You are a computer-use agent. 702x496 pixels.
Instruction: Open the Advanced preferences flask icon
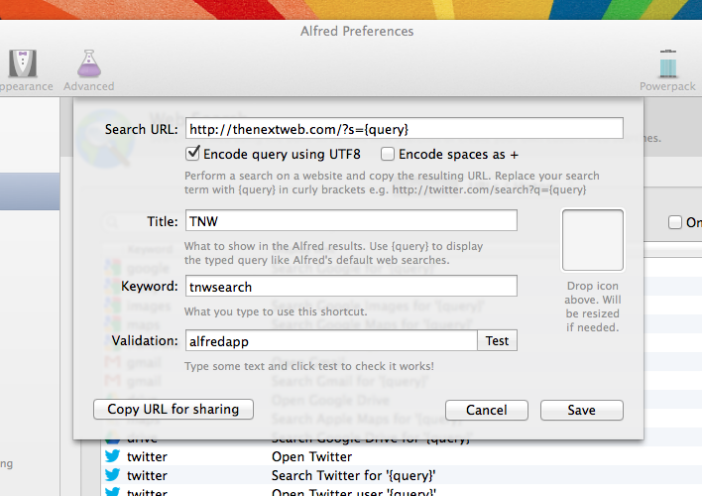tap(89, 64)
